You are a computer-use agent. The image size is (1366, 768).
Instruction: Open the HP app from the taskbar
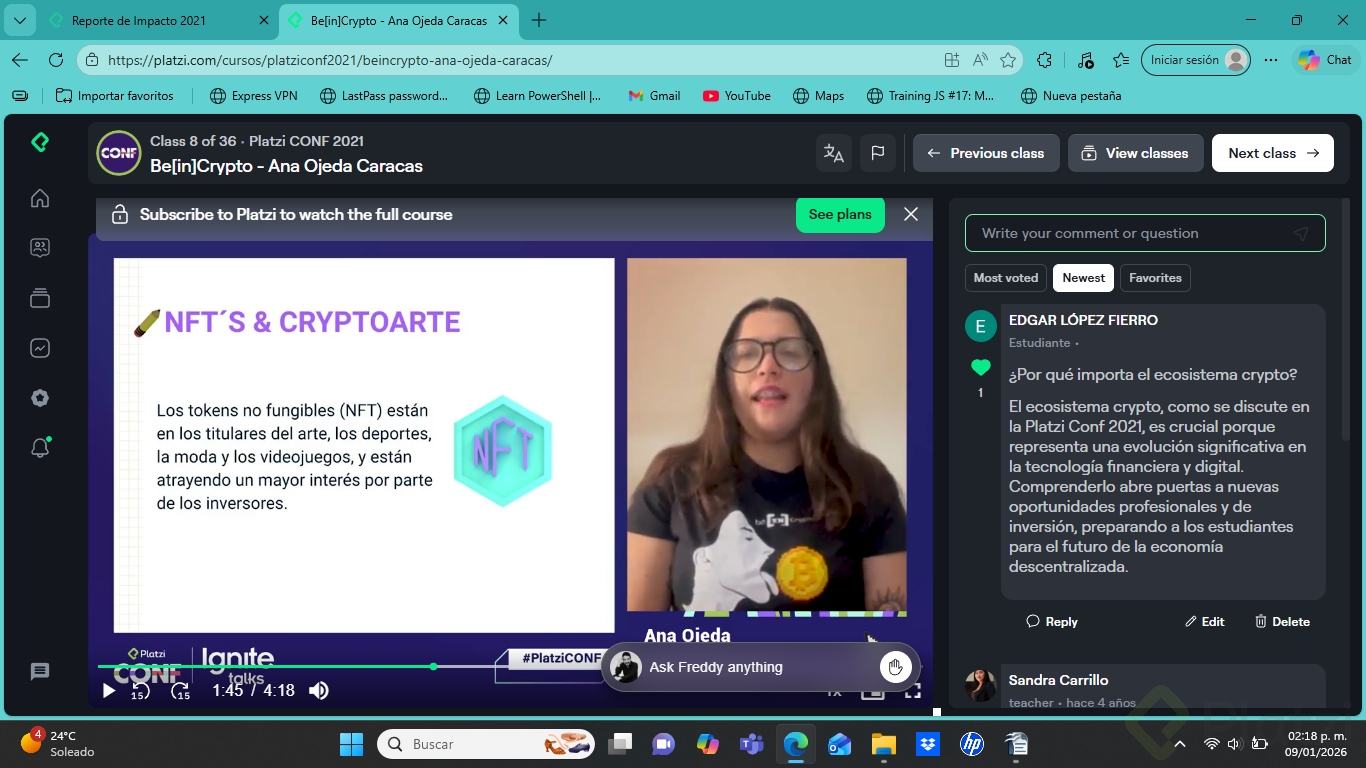pos(972,744)
